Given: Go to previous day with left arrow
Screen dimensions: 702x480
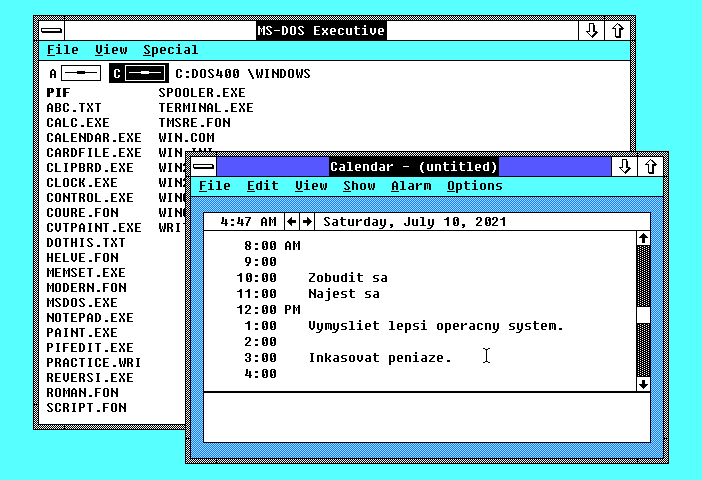Looking at the screenshot, I should (x=292, y=221).
